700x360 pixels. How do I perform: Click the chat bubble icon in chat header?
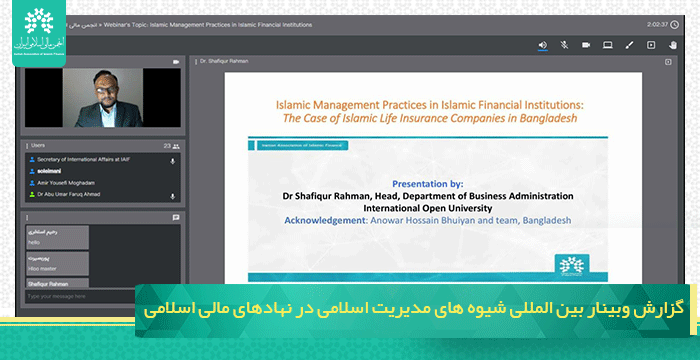tap(176, 218)
